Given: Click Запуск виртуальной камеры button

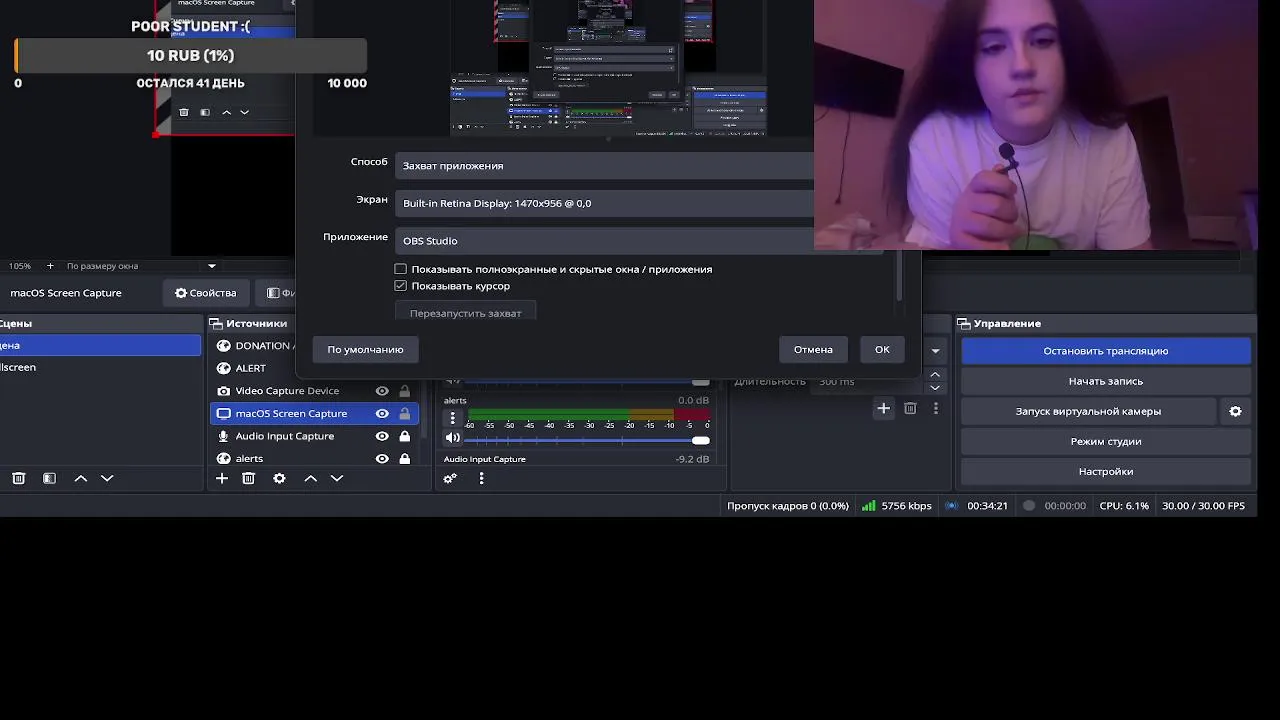Looking at the screenshot, I should (1088, 411).
